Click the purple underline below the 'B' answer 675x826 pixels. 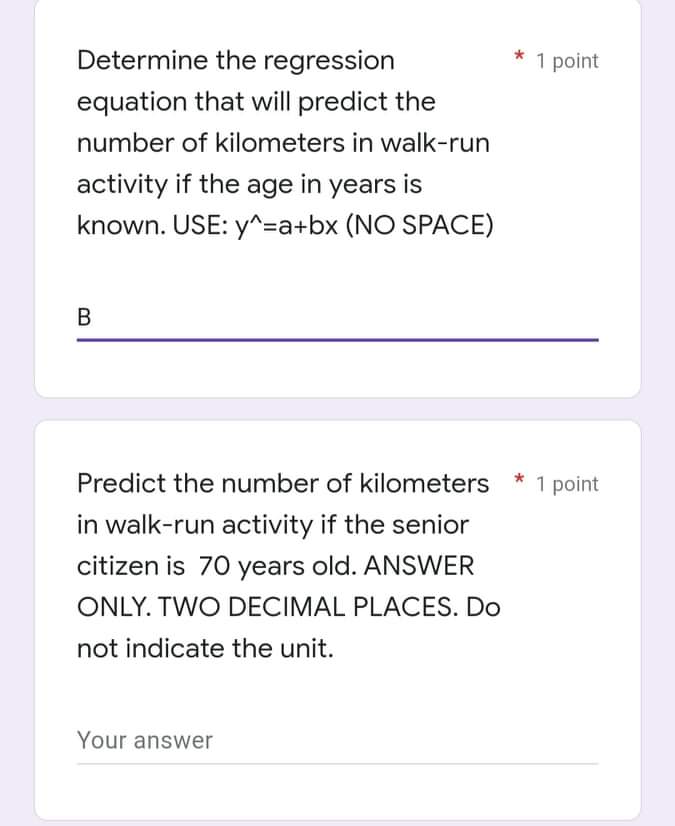click(x=338, y=341)
